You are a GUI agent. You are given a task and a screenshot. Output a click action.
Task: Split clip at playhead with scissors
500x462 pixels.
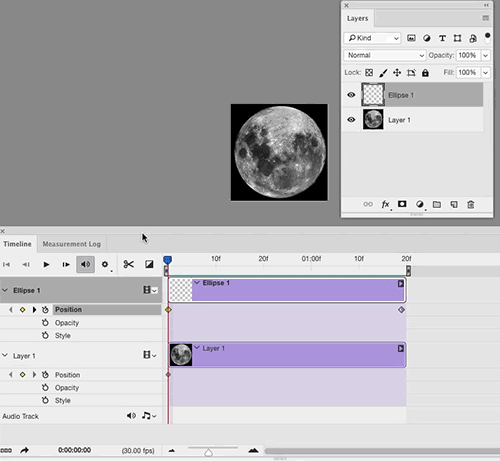[x=128, y=264]
